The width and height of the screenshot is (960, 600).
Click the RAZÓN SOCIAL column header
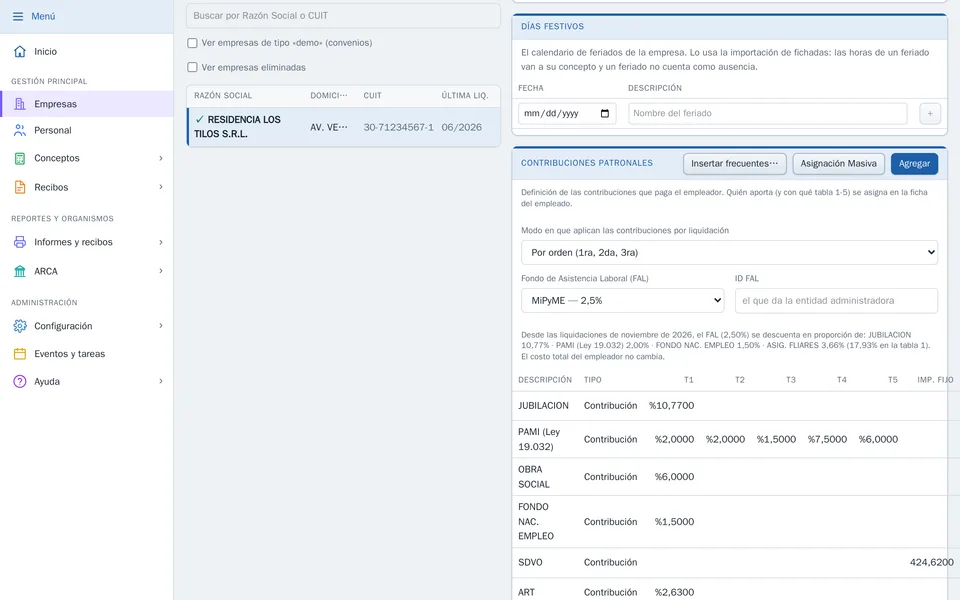tap(223, 96)
